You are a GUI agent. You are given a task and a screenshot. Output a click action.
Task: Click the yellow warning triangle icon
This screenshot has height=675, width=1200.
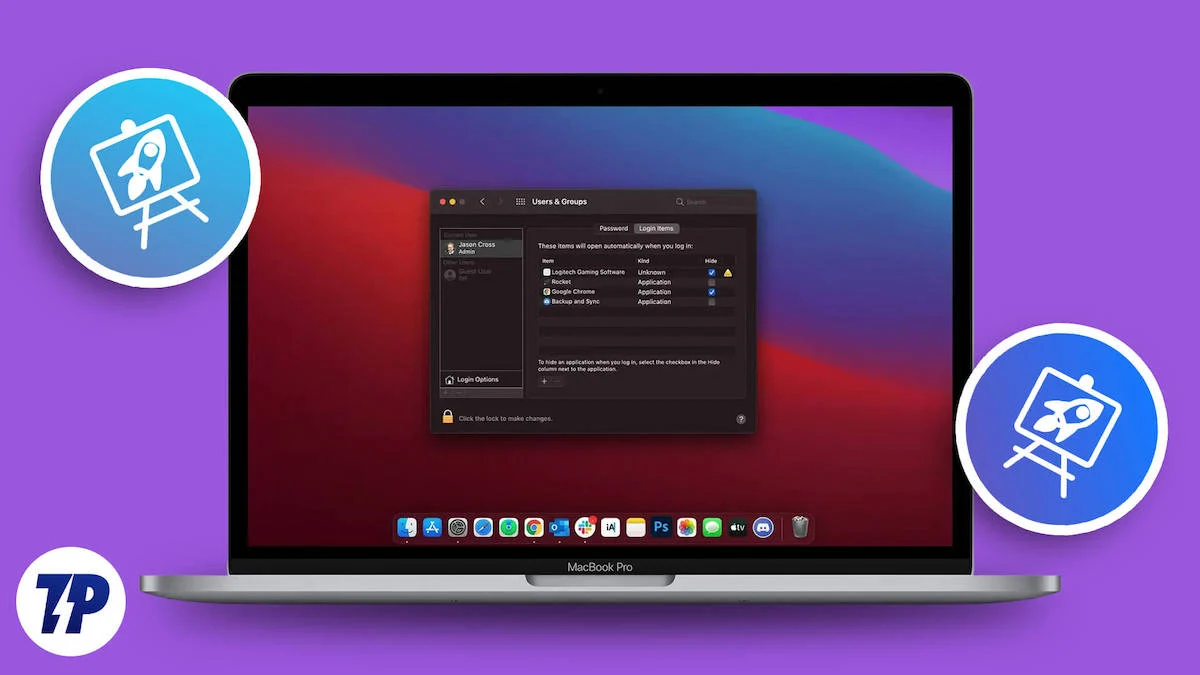(728, 272)
